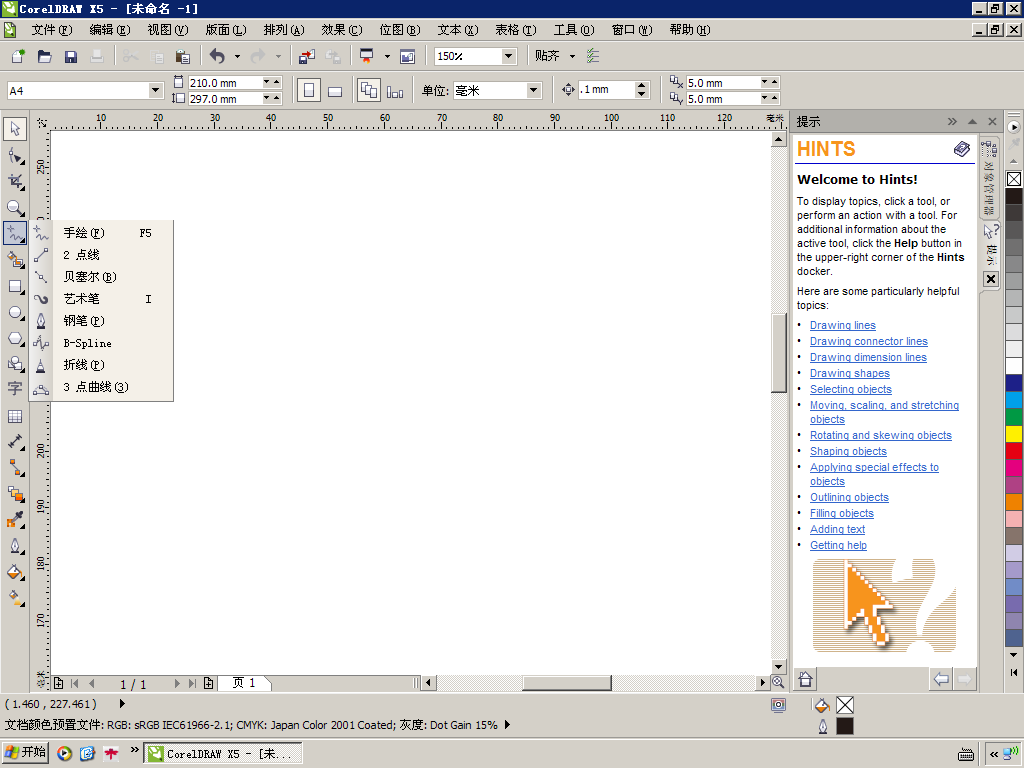Viewport: 1024px width, 768px height.
Task: Toggle Portrait page orientation
Action: (x=309, y=91)
